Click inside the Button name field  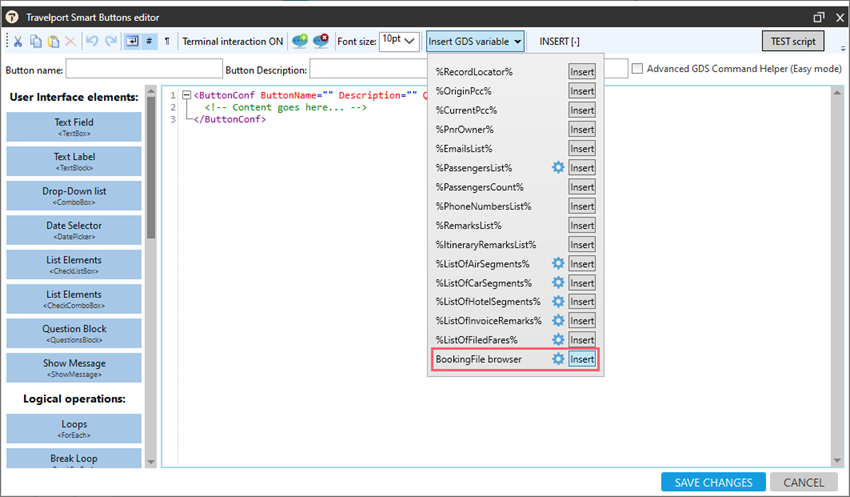click(x=143, y=70)
